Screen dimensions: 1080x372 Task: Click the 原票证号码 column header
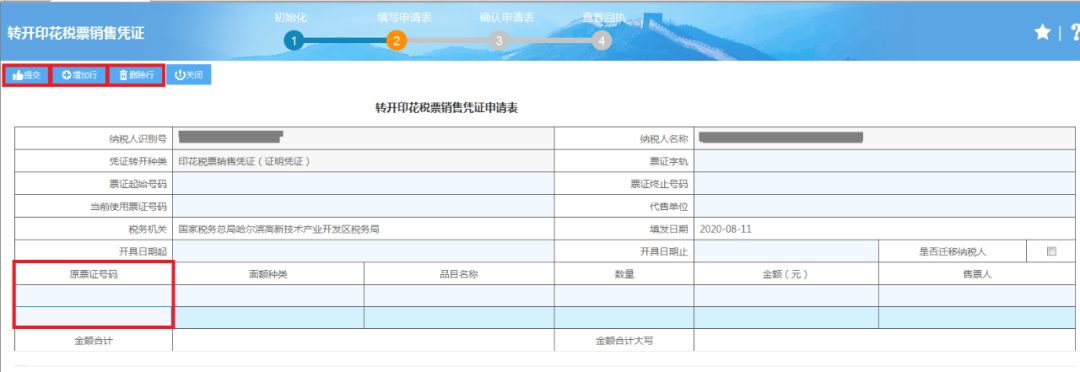(x=93, y=273)
